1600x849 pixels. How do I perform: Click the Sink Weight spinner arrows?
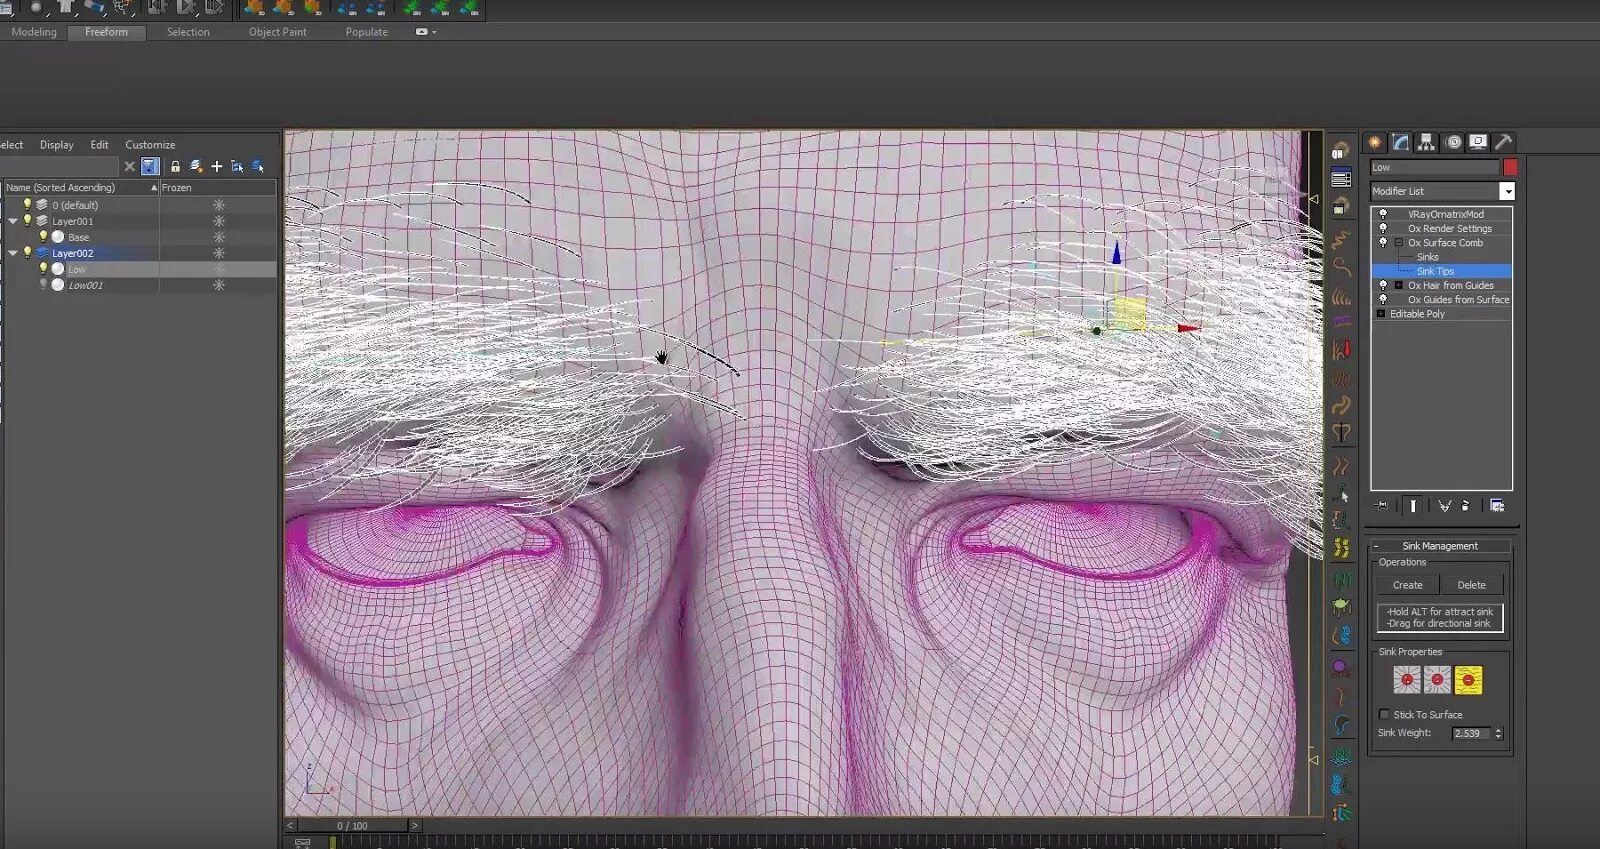point(1498,733)
